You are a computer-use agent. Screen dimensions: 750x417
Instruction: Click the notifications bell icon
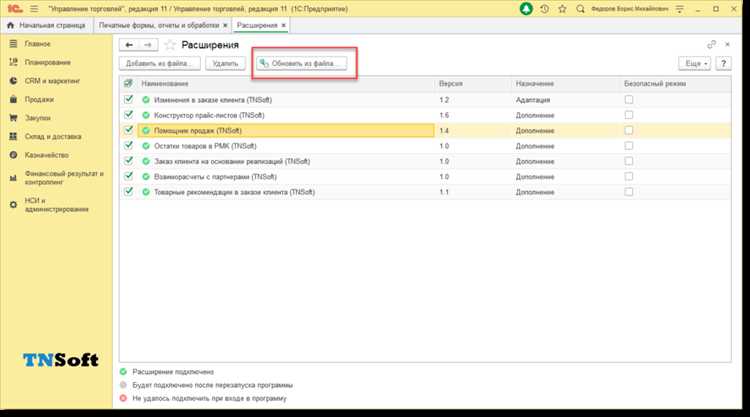526,9
